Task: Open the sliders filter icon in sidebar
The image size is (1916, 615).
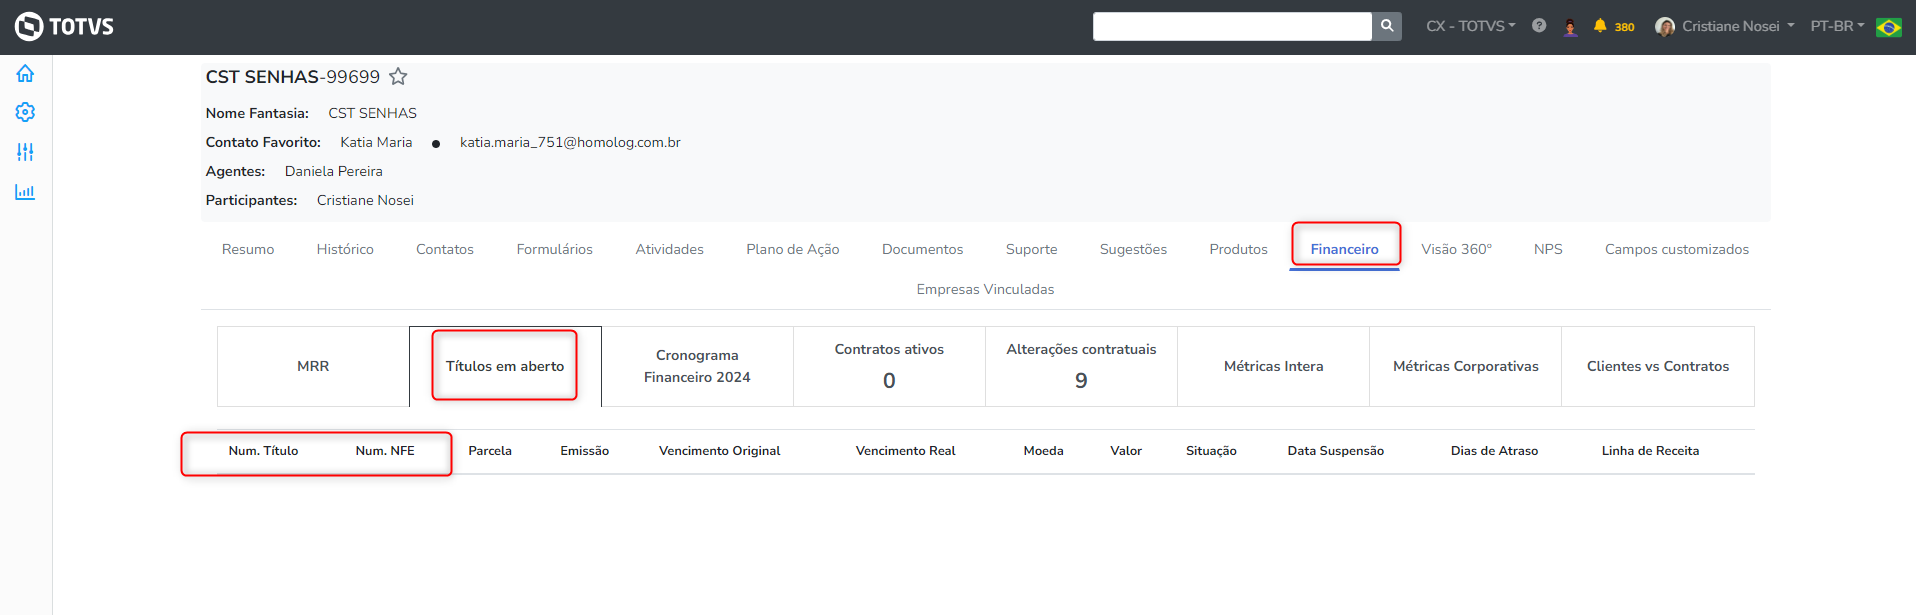Action: coord(25,152)
